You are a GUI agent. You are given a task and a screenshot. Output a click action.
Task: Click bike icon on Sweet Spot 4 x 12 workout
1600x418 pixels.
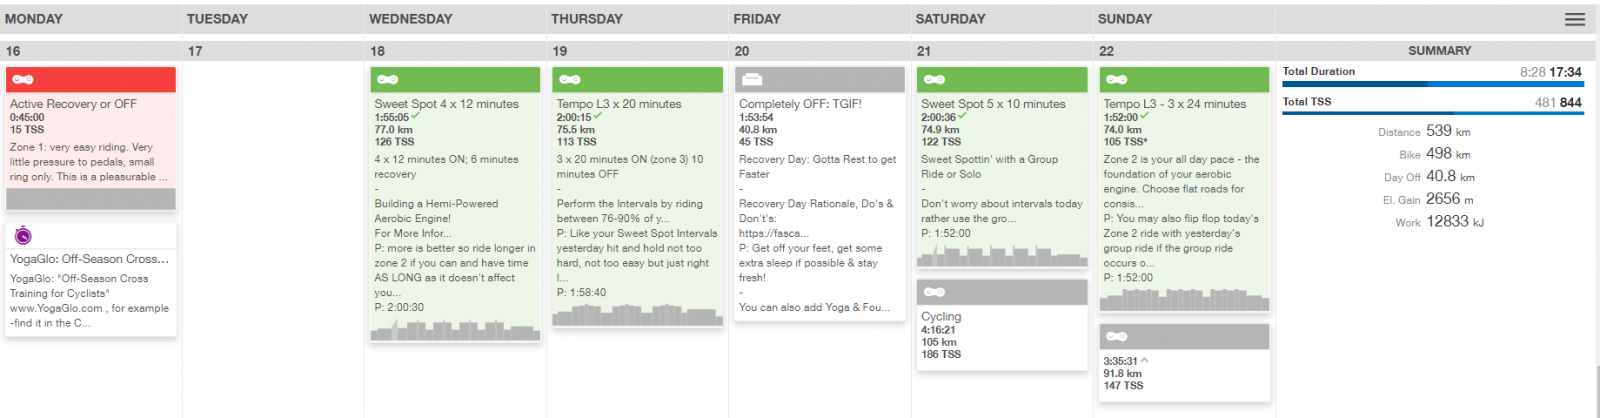point(388,80)
